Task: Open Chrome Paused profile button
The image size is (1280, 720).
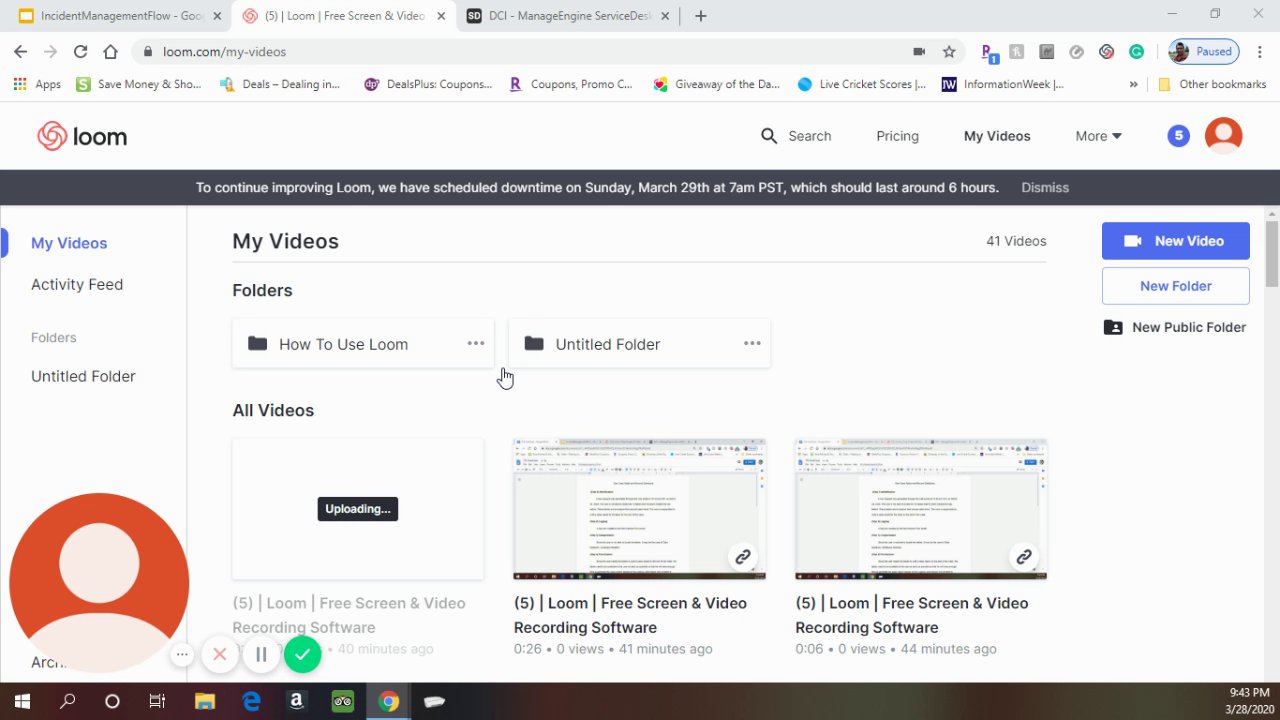Action: click(1204, 52)
